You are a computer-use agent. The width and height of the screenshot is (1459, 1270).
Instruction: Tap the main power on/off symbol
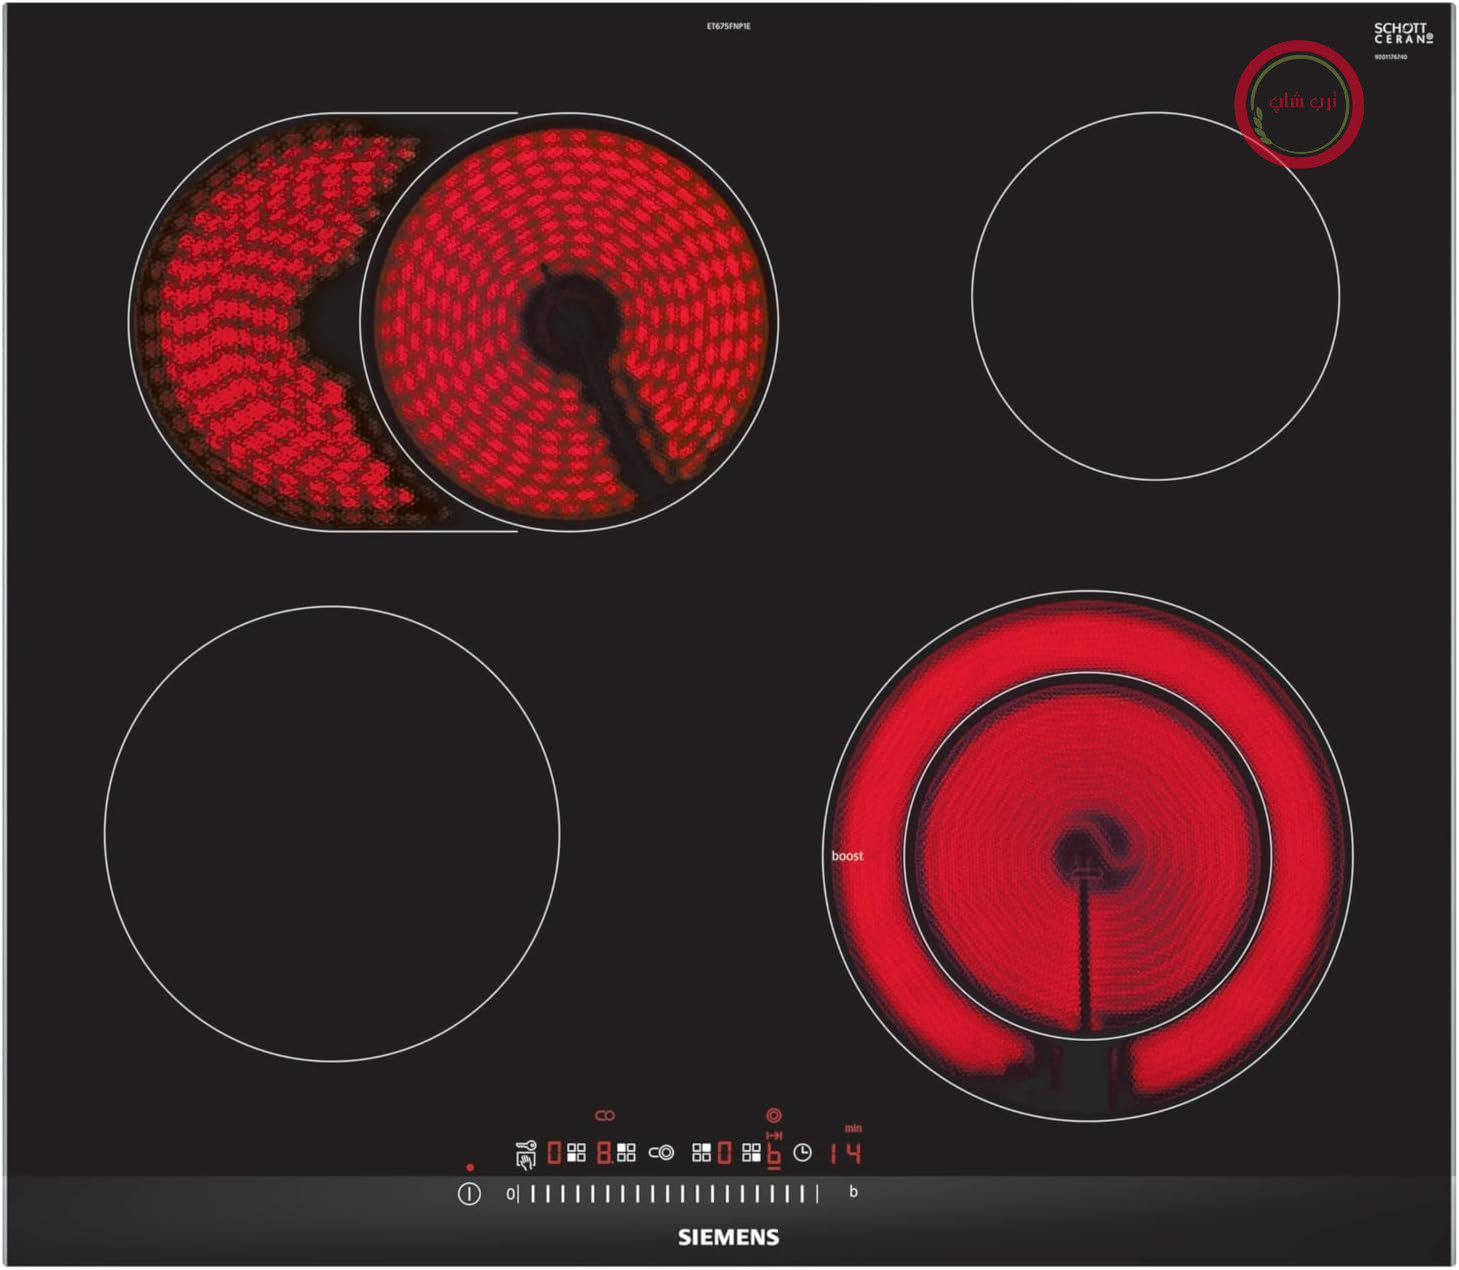point(469,1193)
